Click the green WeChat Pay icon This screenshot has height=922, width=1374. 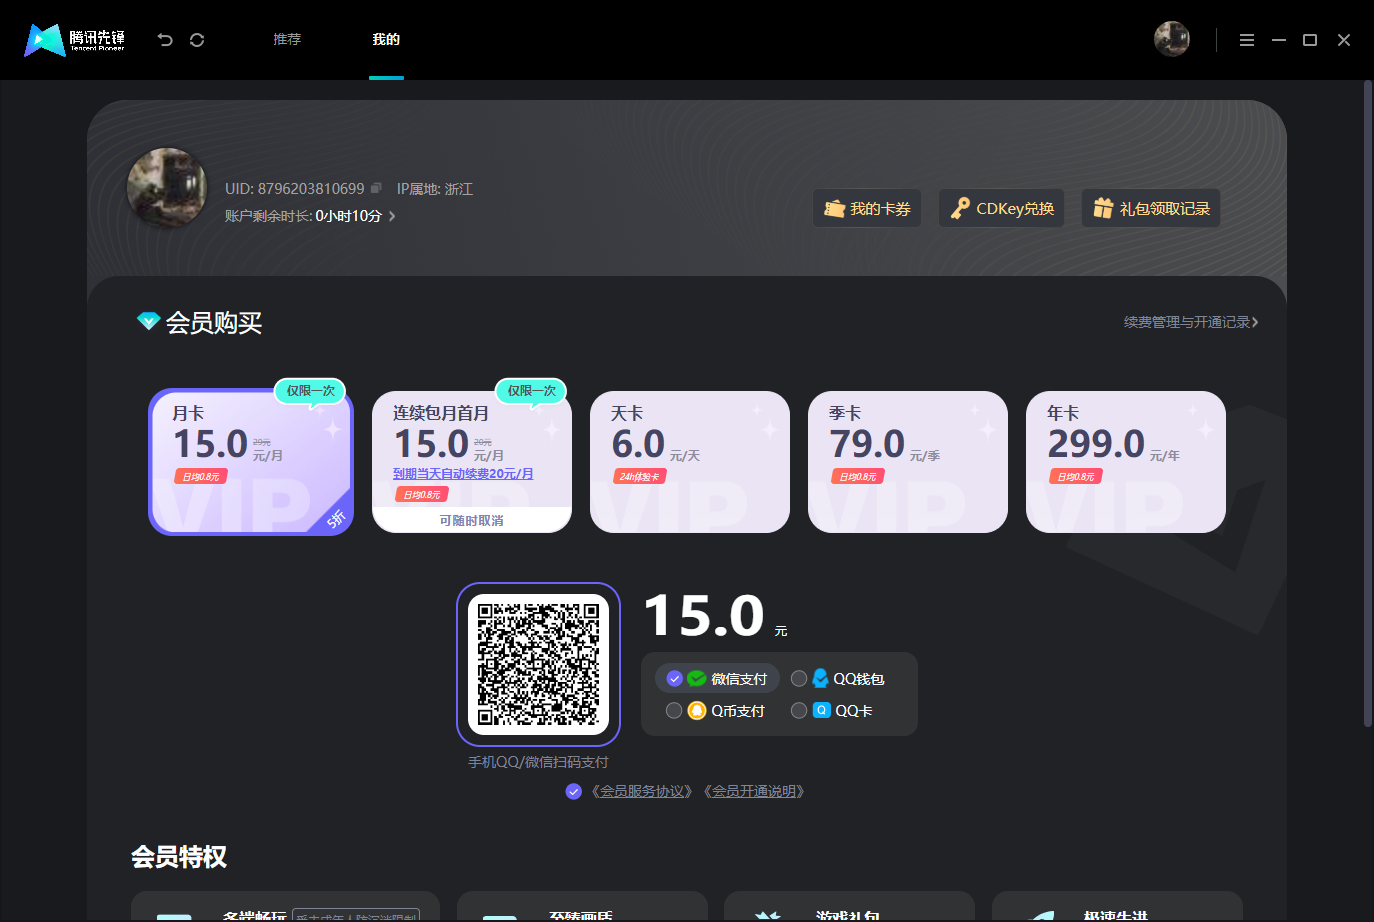(697, 678)
